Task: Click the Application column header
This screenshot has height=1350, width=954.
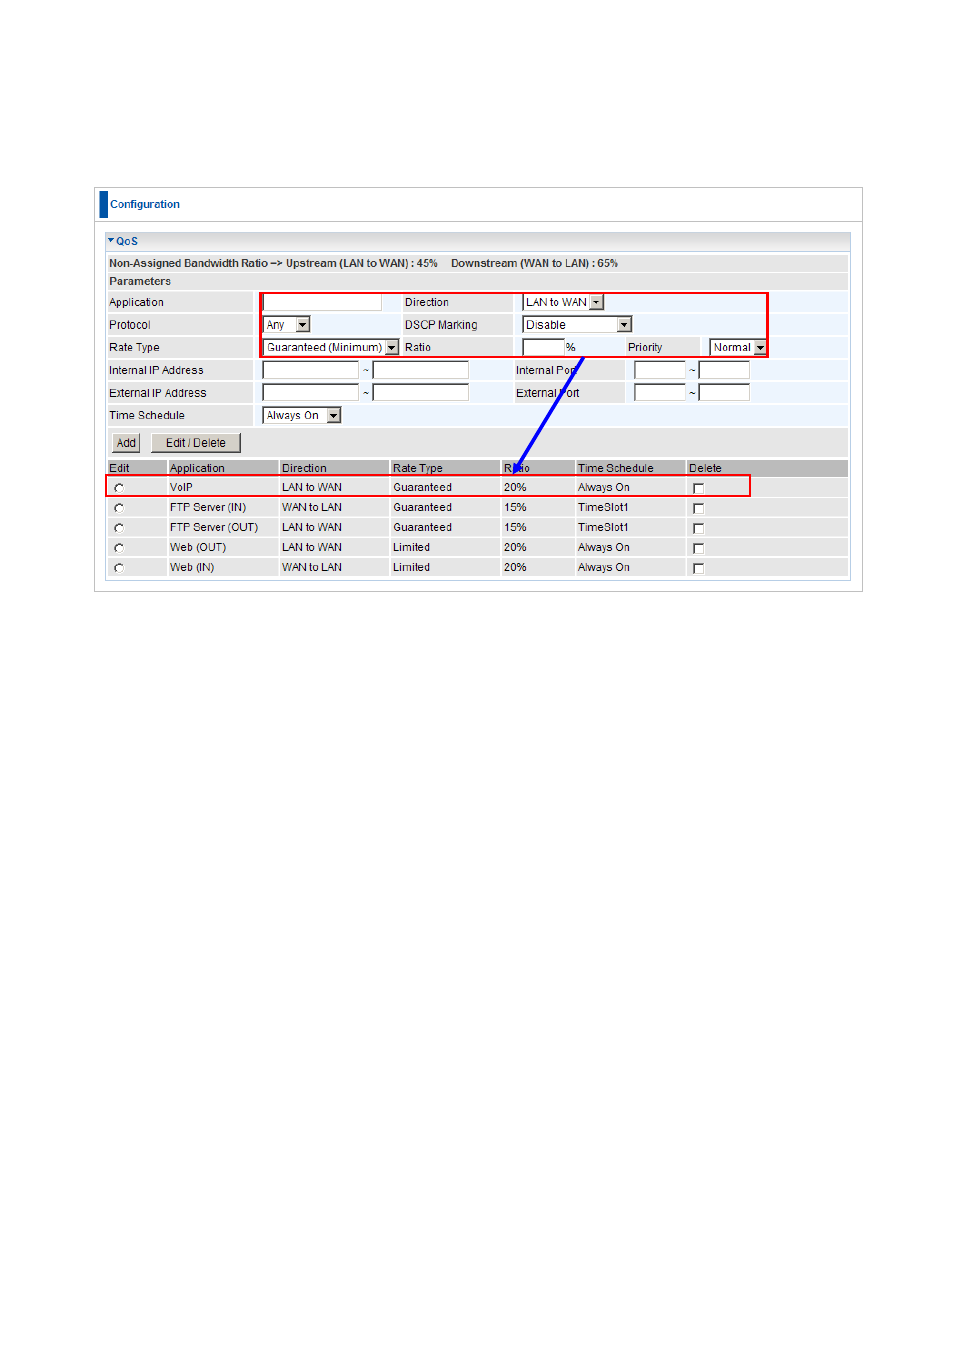Action: click(197, 468)
